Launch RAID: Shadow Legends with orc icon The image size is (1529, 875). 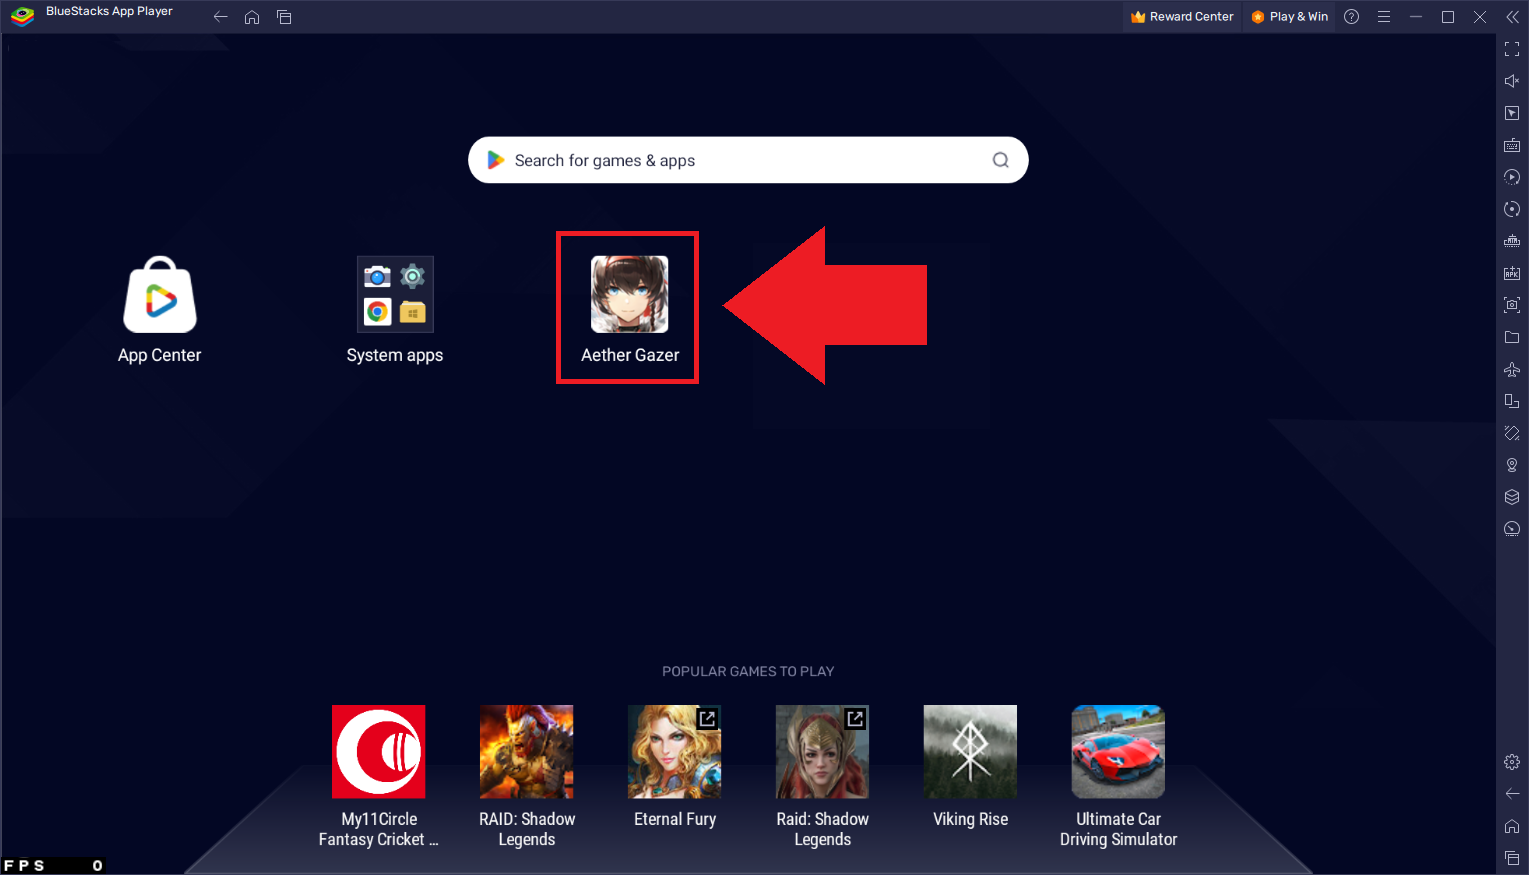click(x=527, y=752)
